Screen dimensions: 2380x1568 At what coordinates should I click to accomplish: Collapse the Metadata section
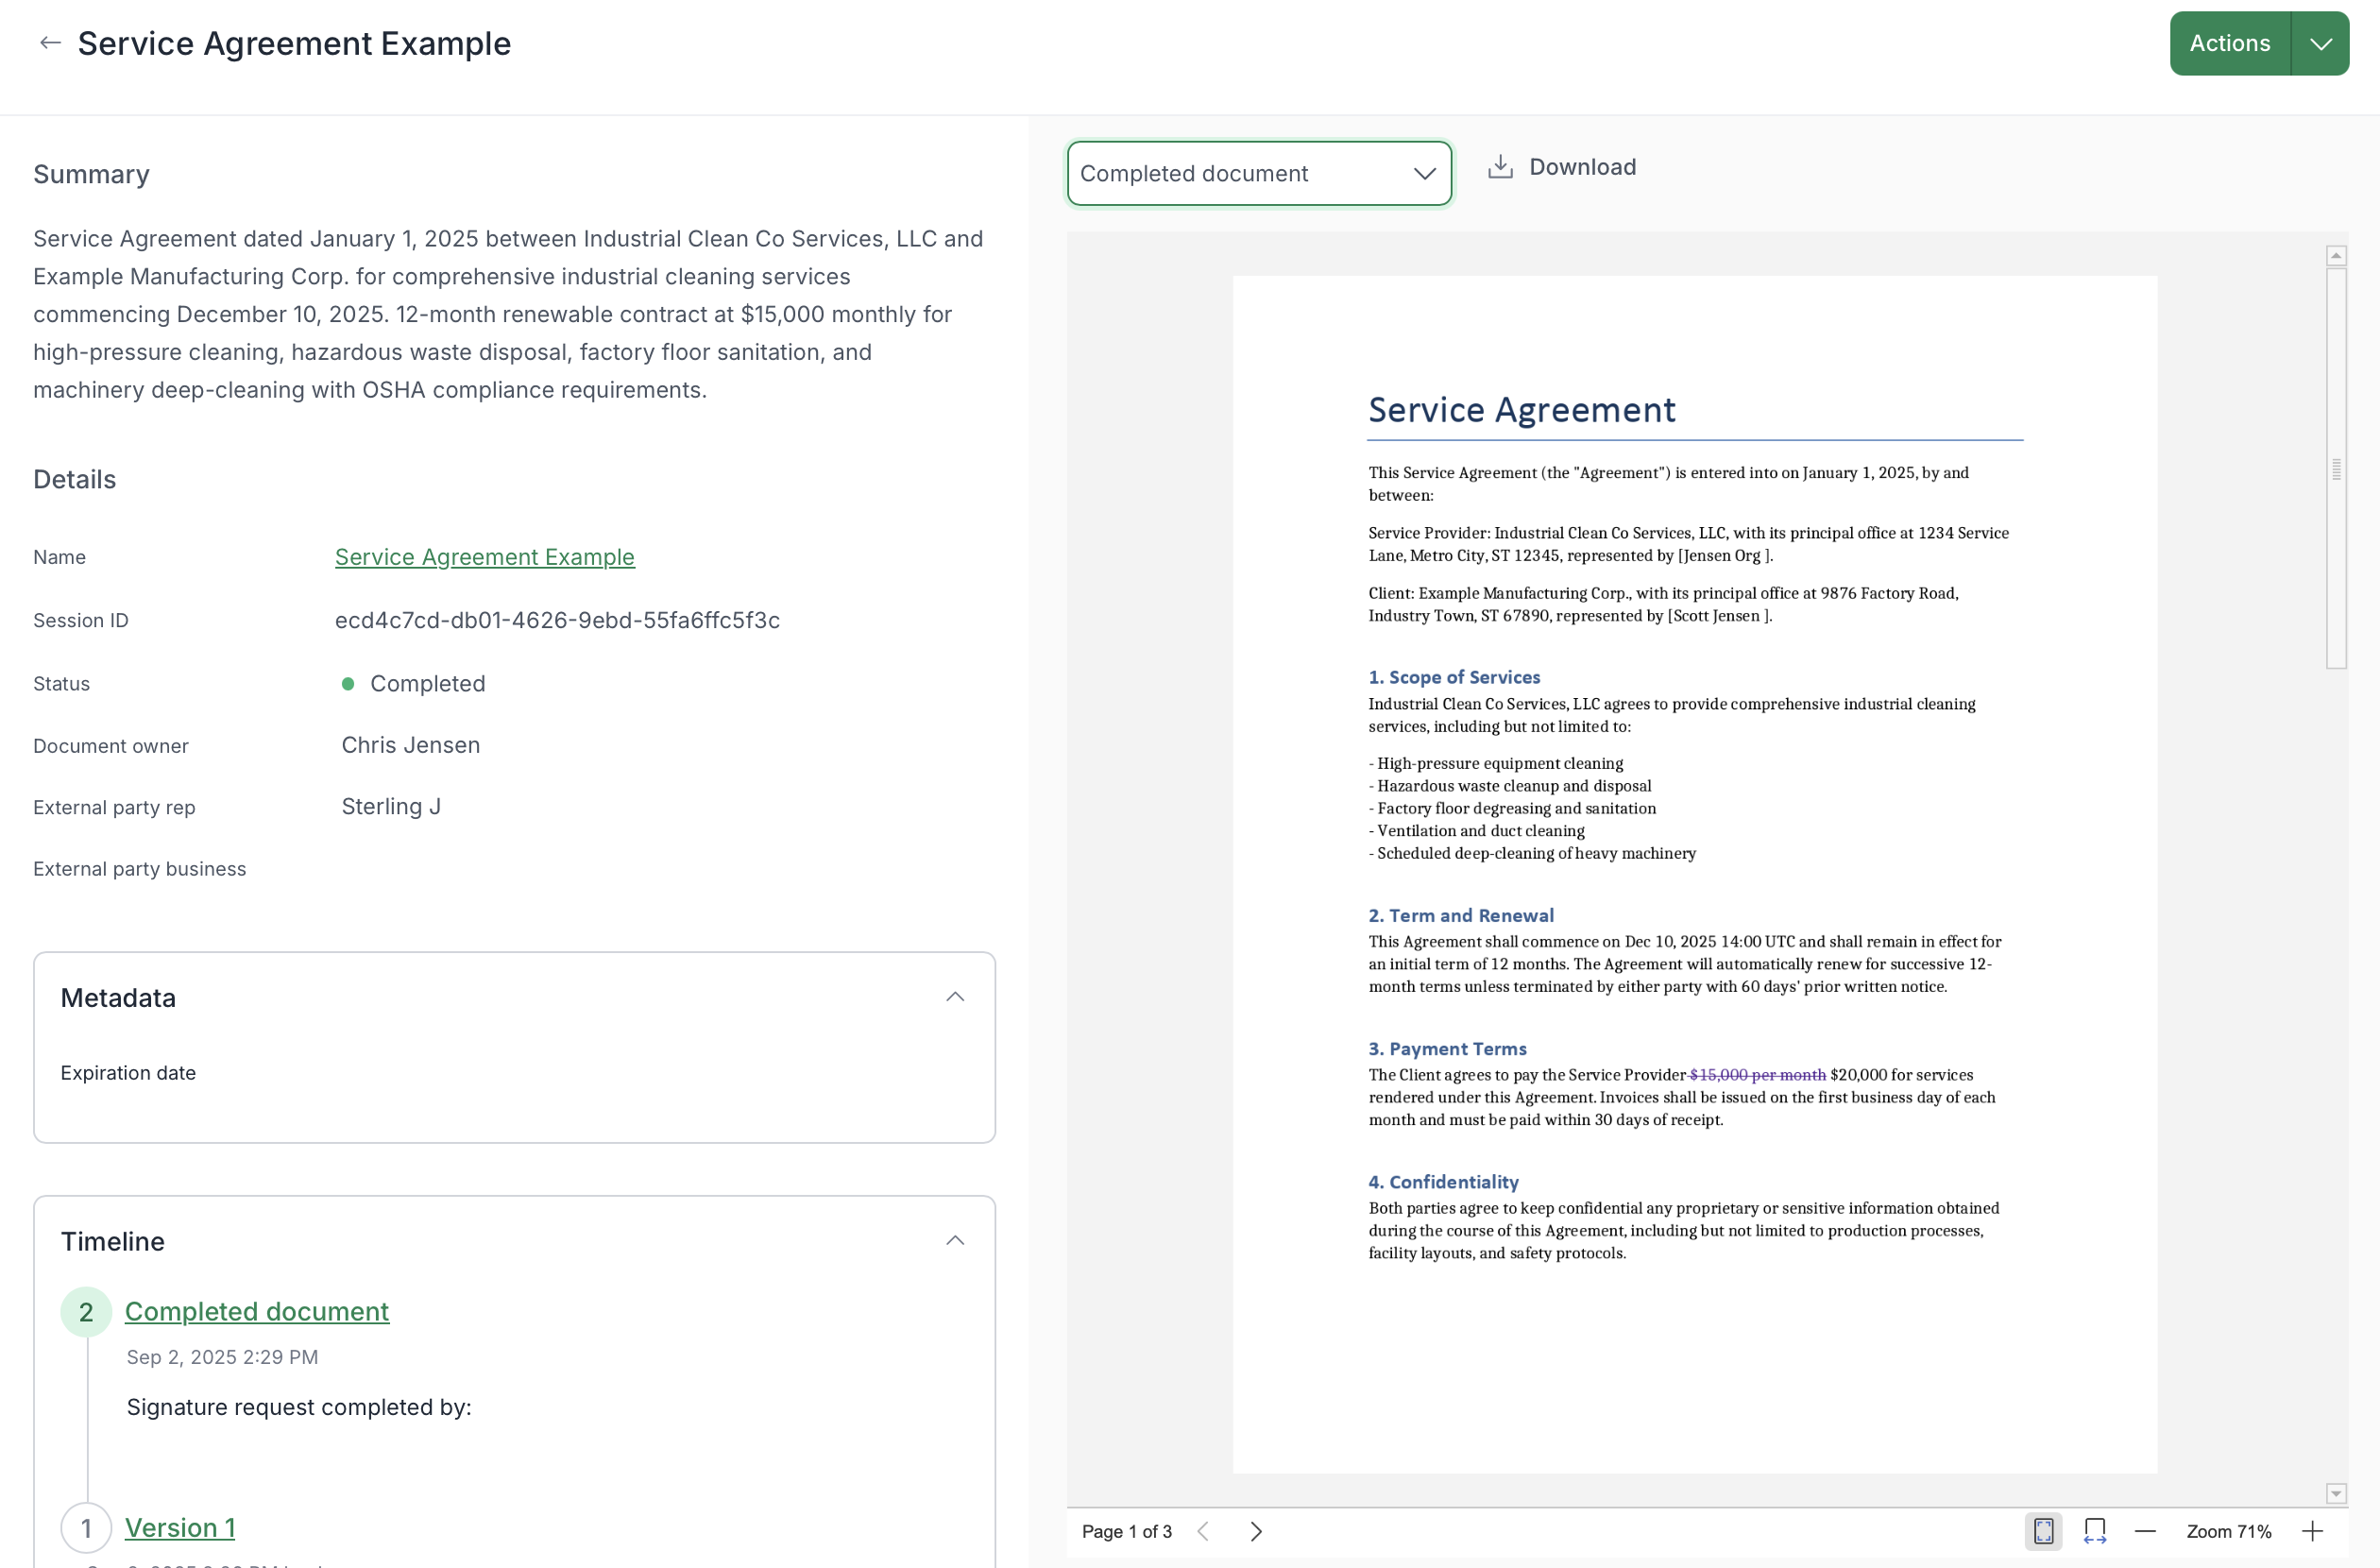[955, 997]
